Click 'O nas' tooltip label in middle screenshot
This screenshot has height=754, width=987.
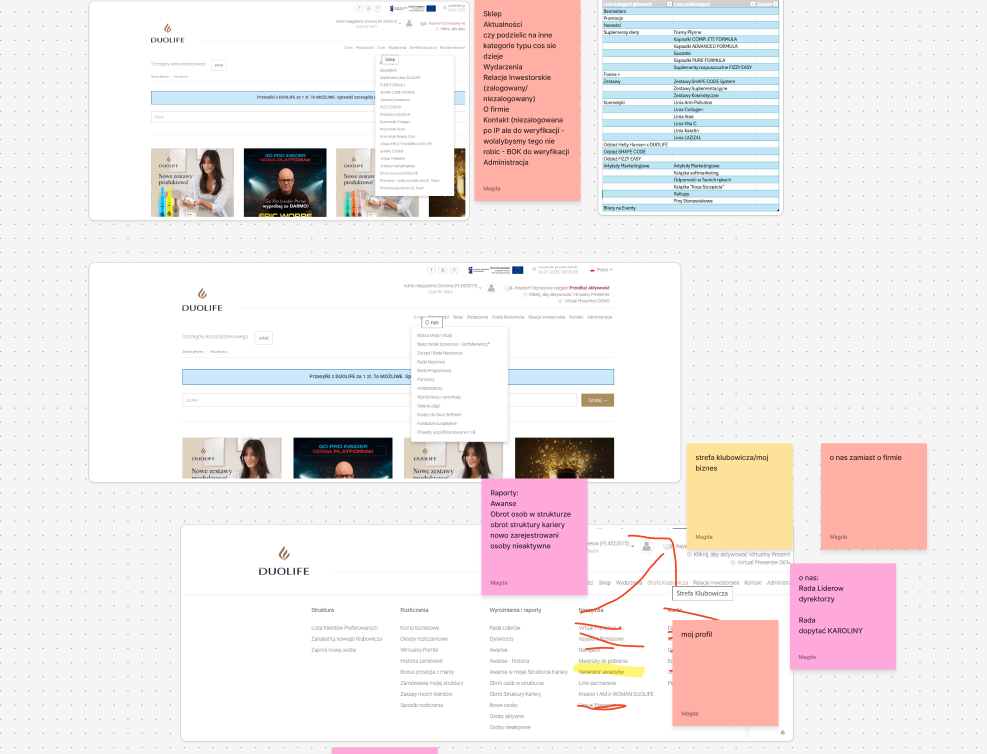click(x=432, y=322)
